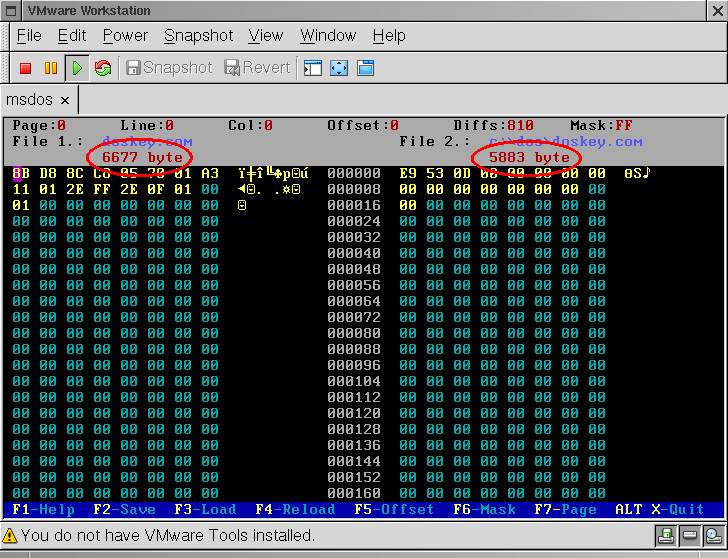
Task: Click the Mask:FF value
Action: pyautogui.click(x=601, y=125)
